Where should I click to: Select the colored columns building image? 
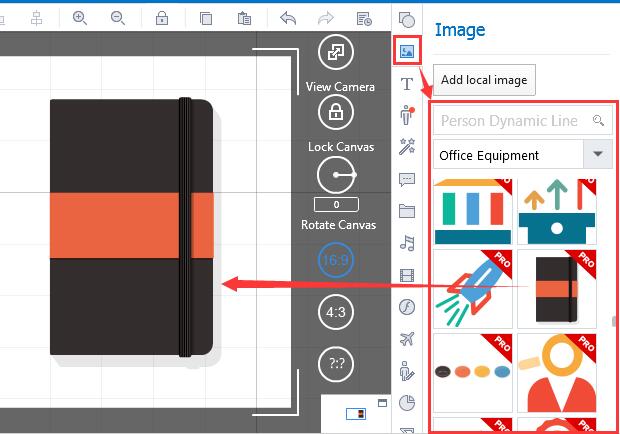point(473,211)
